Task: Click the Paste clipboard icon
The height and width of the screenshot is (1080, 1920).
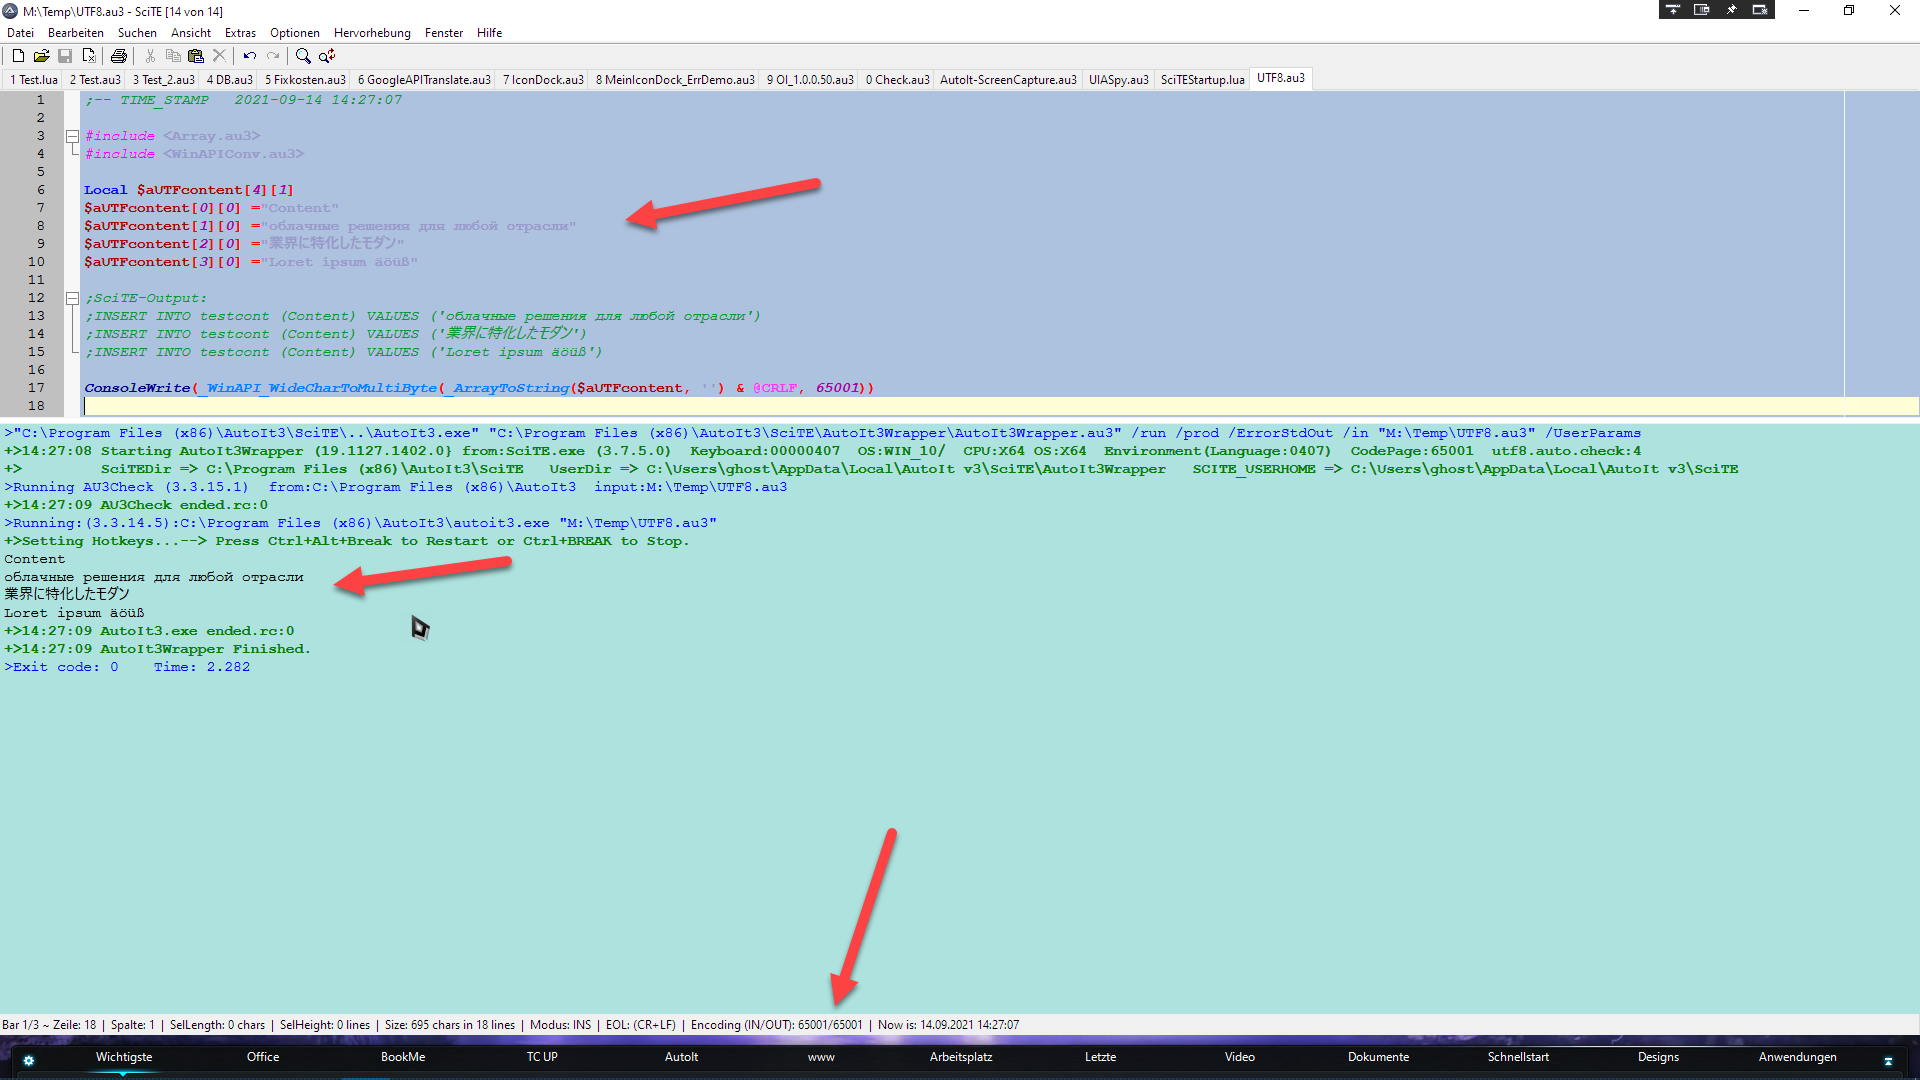Action: (x=196, y=56)
